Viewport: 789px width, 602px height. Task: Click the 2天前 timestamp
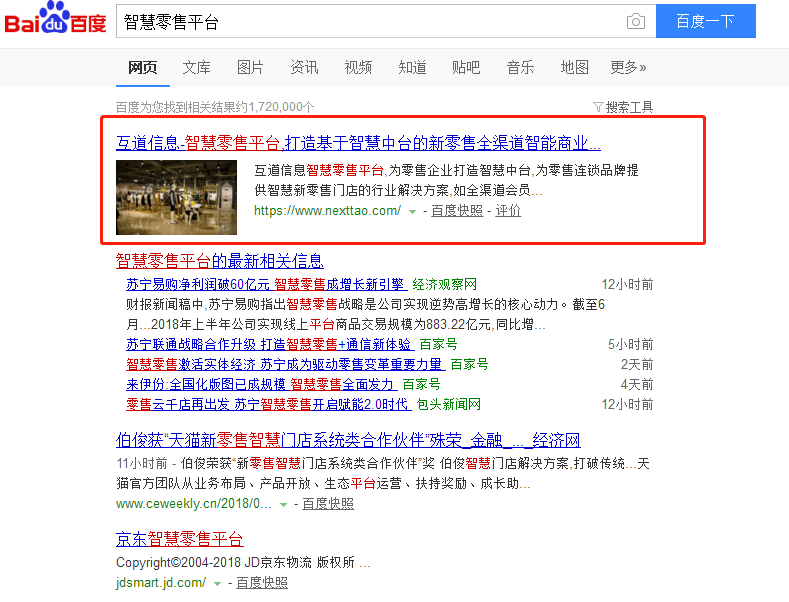[637, 364]
